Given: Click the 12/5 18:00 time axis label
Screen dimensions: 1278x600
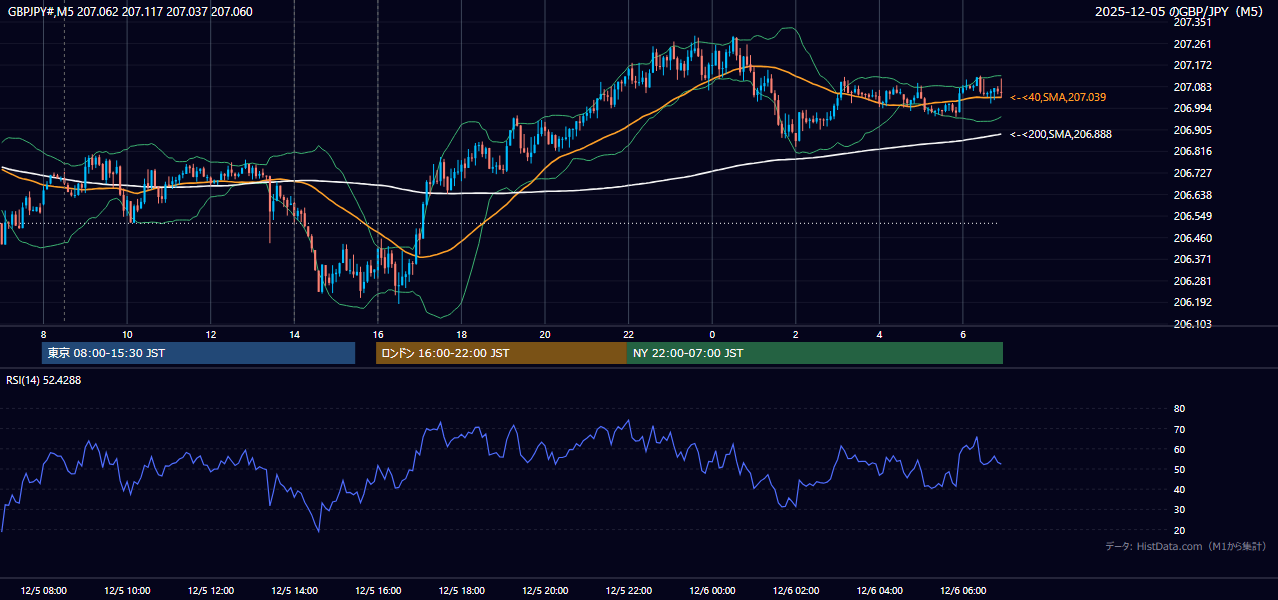Looking at the screenshot, I should tap(461, 591).
